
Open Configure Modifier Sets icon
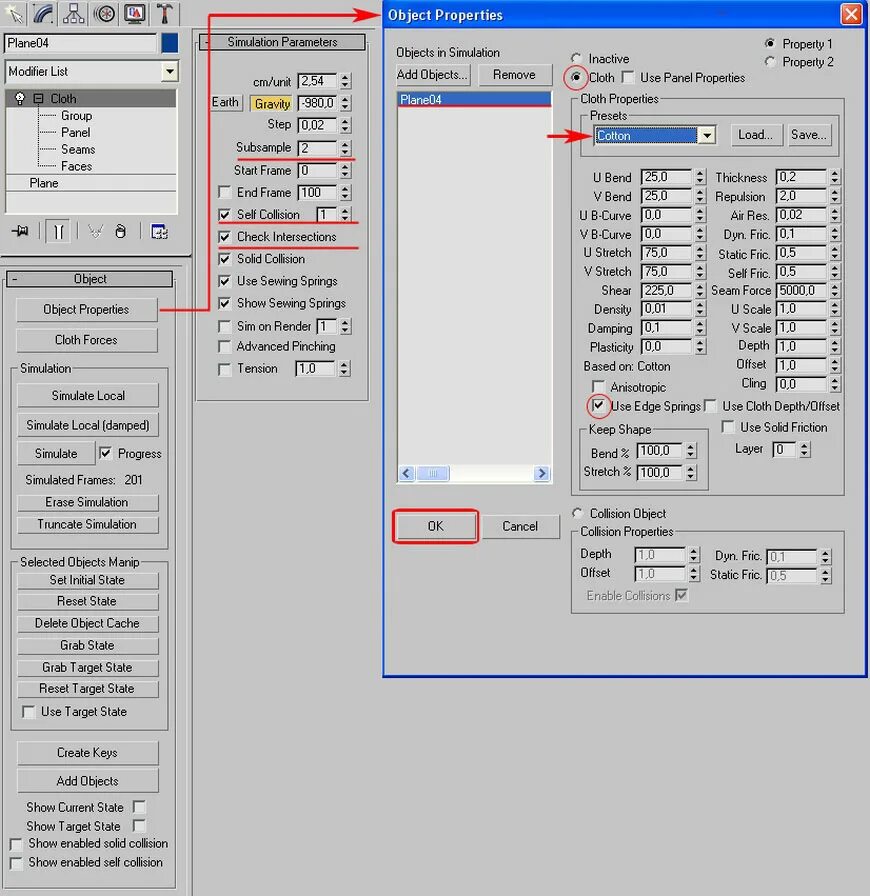pos(159,231)
